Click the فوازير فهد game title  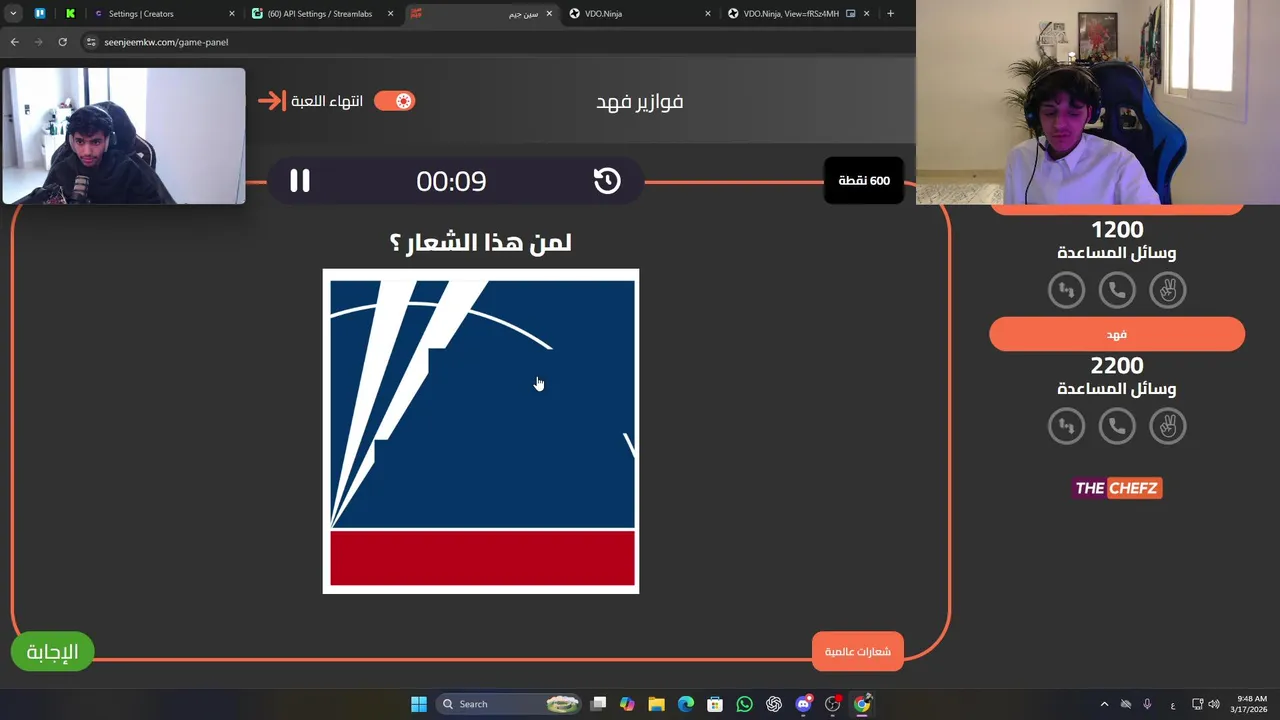(x=640, y=101)
